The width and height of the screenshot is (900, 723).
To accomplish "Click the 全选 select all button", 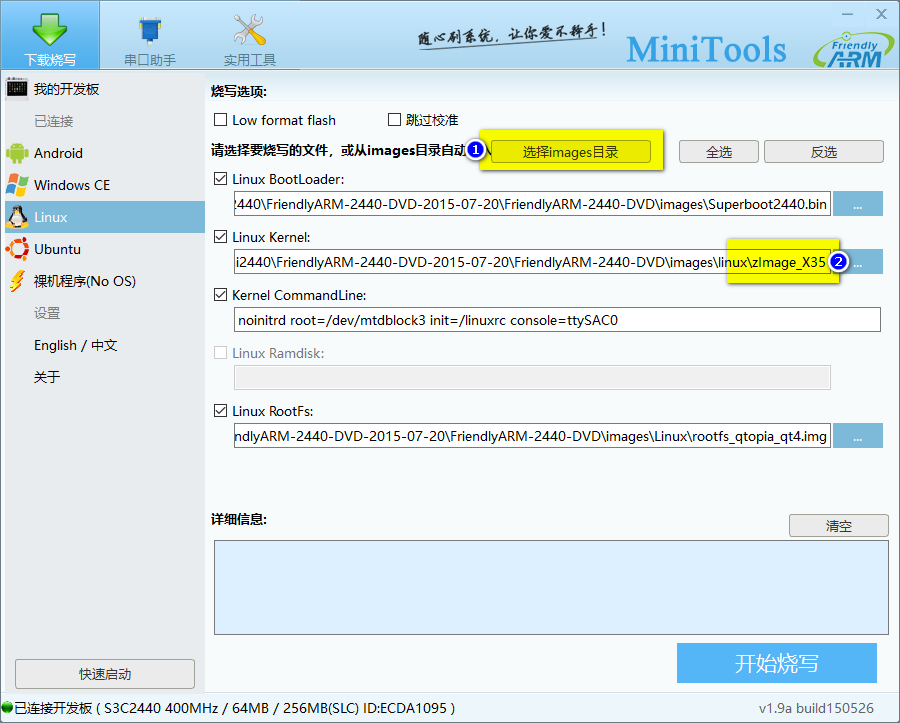I will coord(719,152).
